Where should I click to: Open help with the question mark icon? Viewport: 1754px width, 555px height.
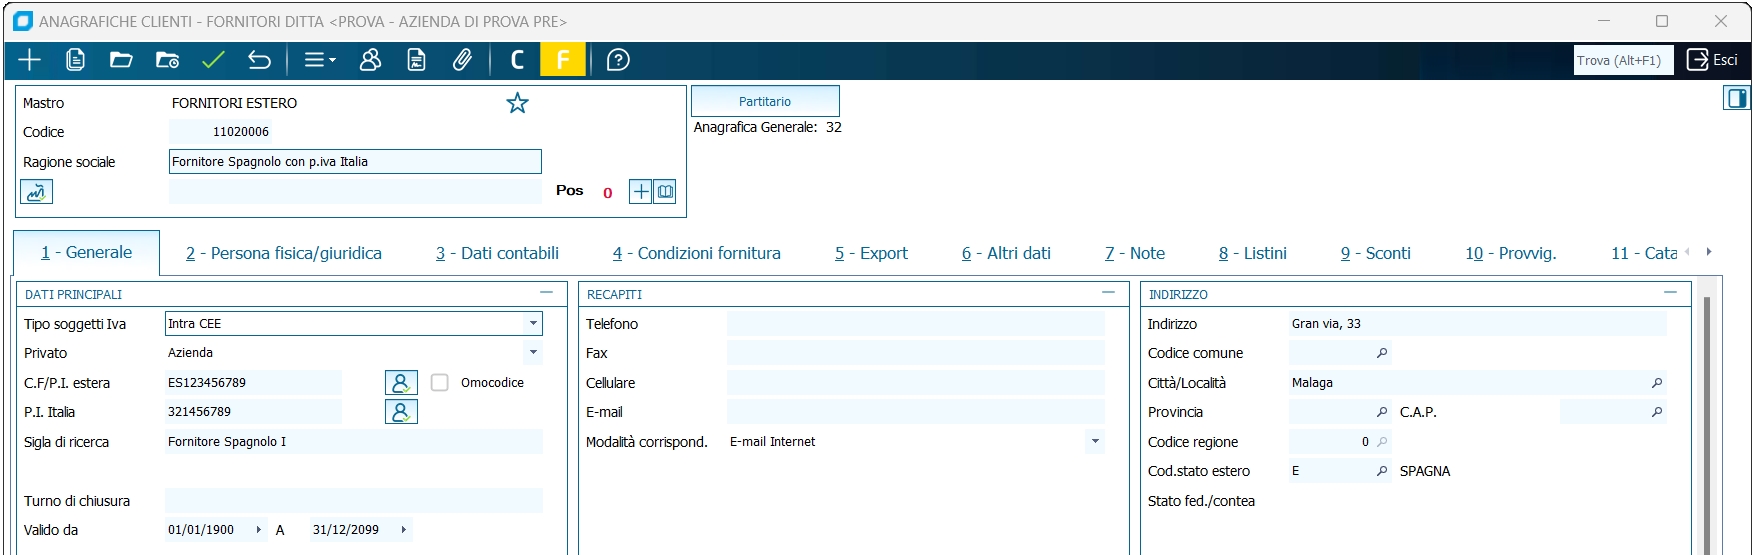click(x=618, y=60)
